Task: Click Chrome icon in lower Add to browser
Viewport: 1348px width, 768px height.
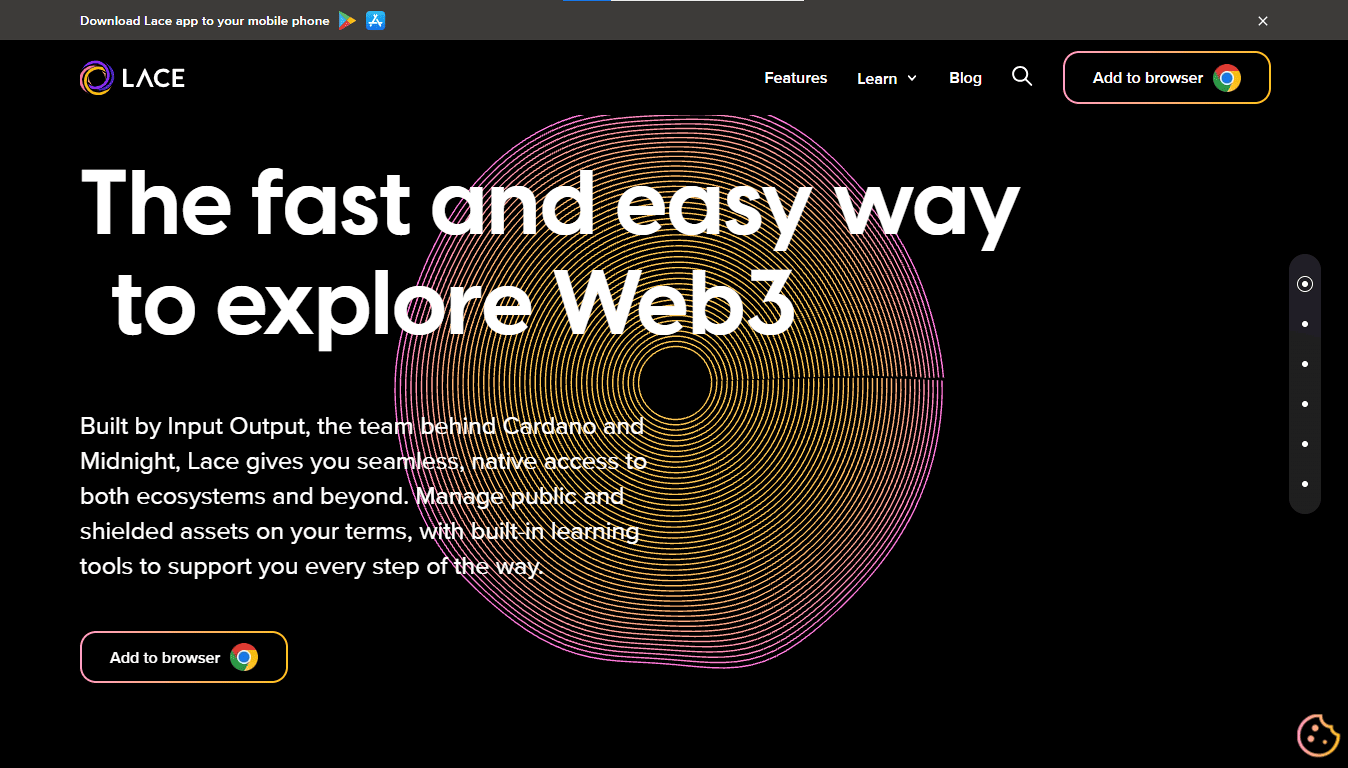Action: click(244, 657)
